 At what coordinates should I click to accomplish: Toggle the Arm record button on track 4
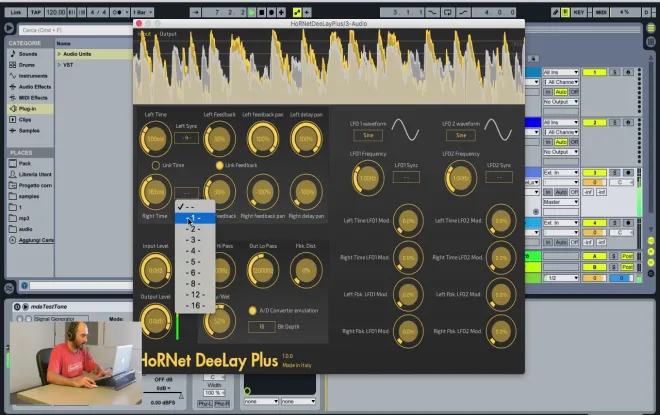[628, 223]
